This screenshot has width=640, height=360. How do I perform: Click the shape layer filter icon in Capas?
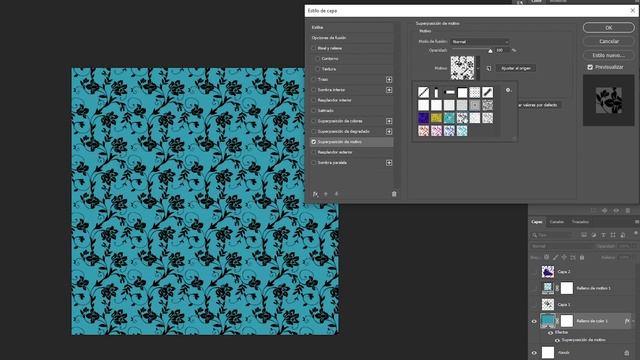coord(613,235)
